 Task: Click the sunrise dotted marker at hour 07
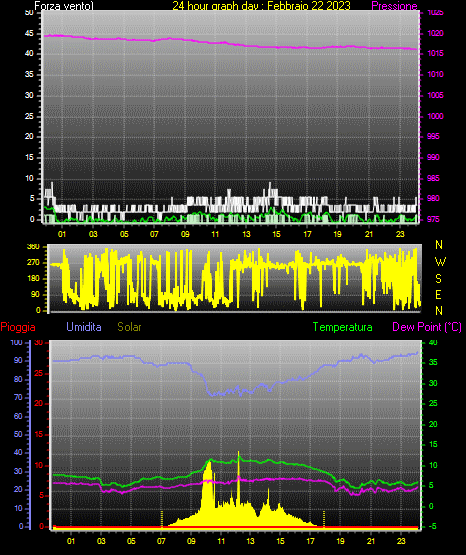pos(162,519)
